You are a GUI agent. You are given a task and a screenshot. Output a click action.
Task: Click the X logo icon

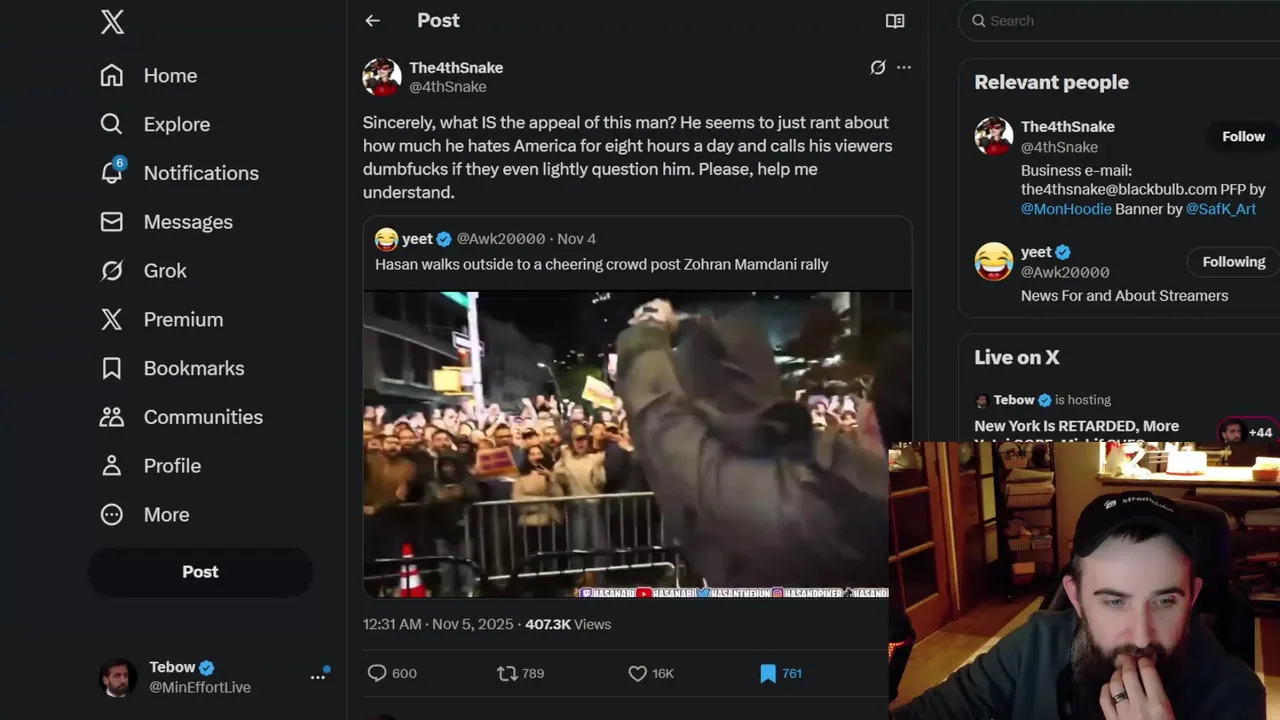(112, 22)
